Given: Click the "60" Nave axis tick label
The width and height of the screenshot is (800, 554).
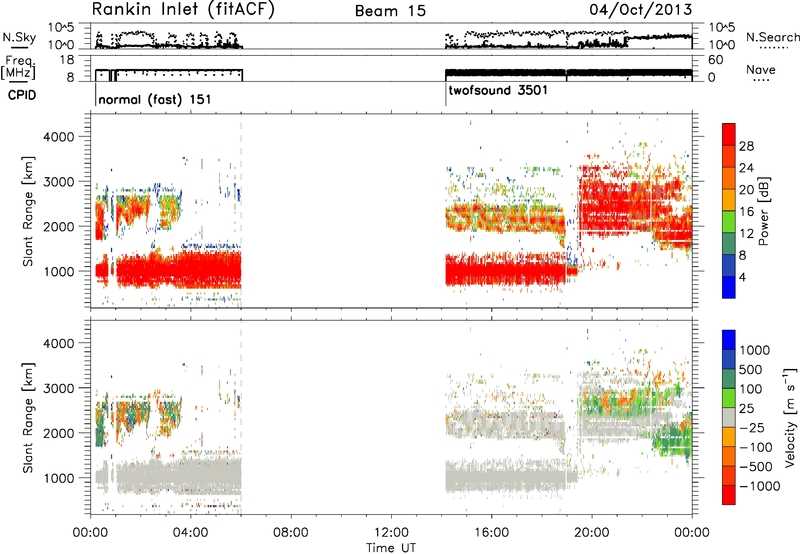Looking at the screenshot, I should 716,60.
